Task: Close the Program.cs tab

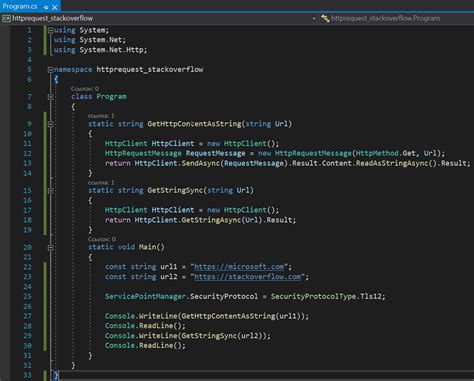Action: pyautogui.click(x=55, y=7)
